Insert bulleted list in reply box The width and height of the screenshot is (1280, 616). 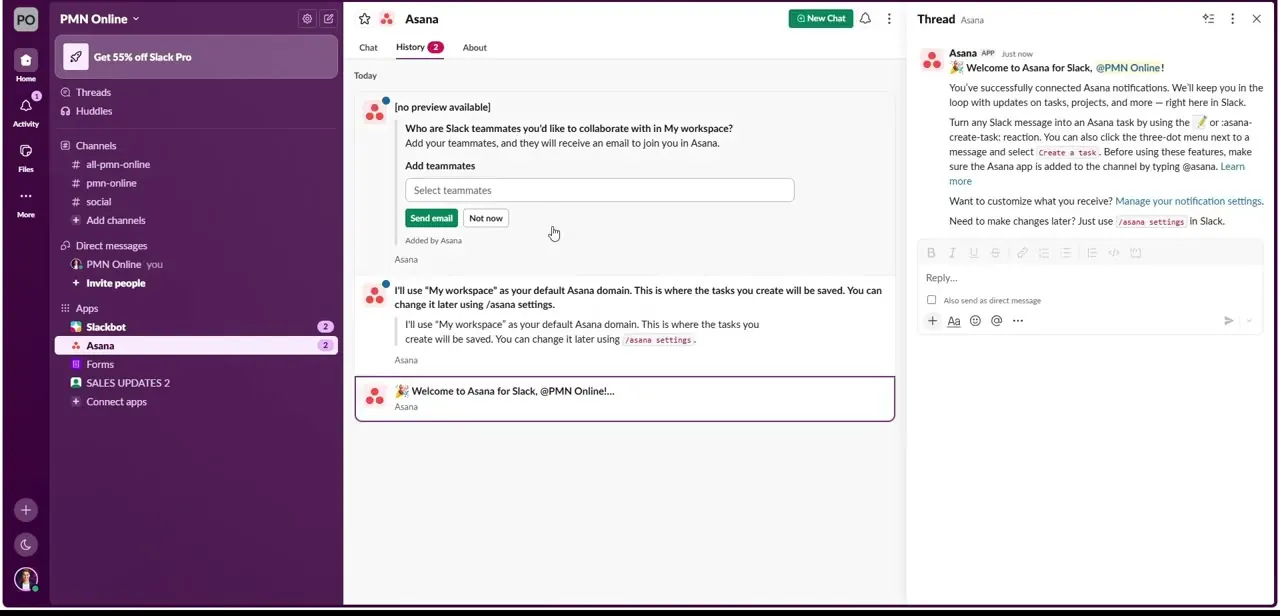(1066, 253)
